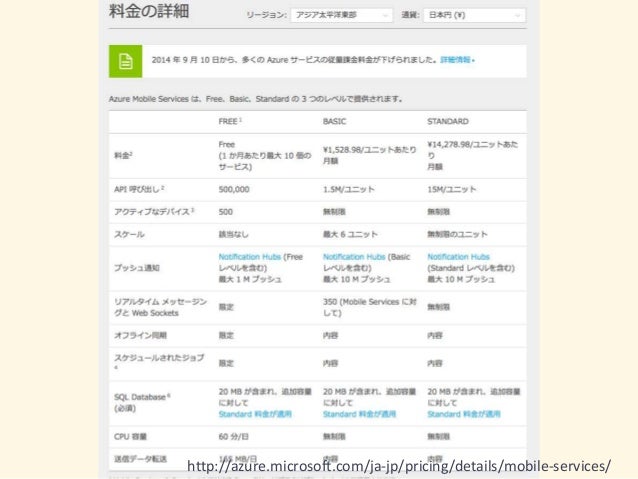Click 該当なし in the スケール row
This screenshot has height=479, width=638.
click(x=233, y=234)
